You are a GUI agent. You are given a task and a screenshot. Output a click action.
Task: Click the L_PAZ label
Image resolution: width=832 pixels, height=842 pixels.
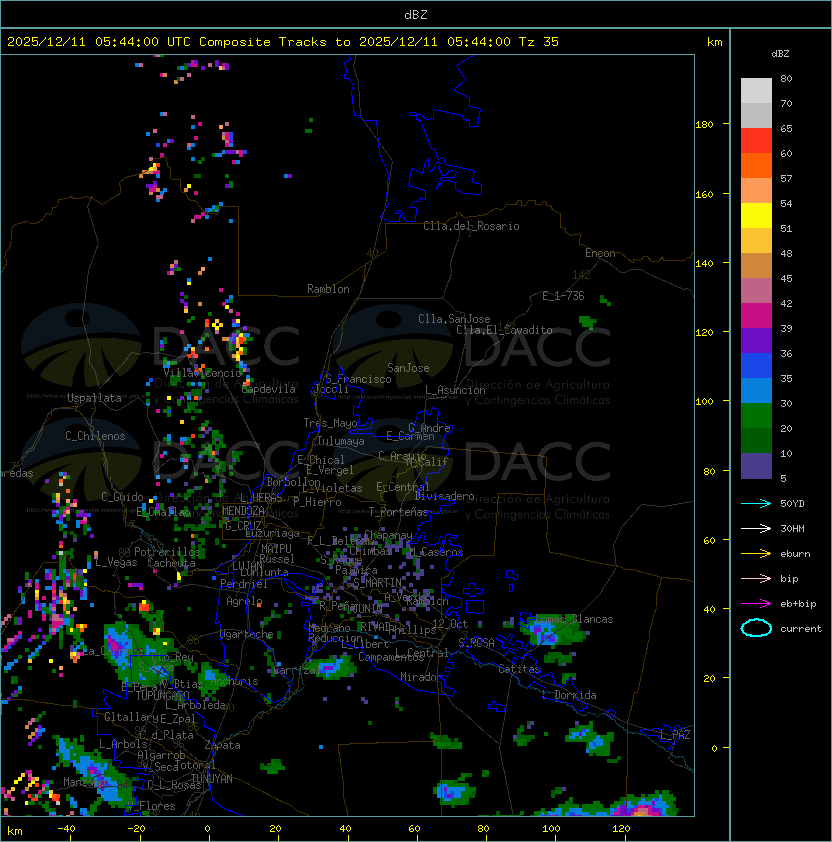point(675,735)
